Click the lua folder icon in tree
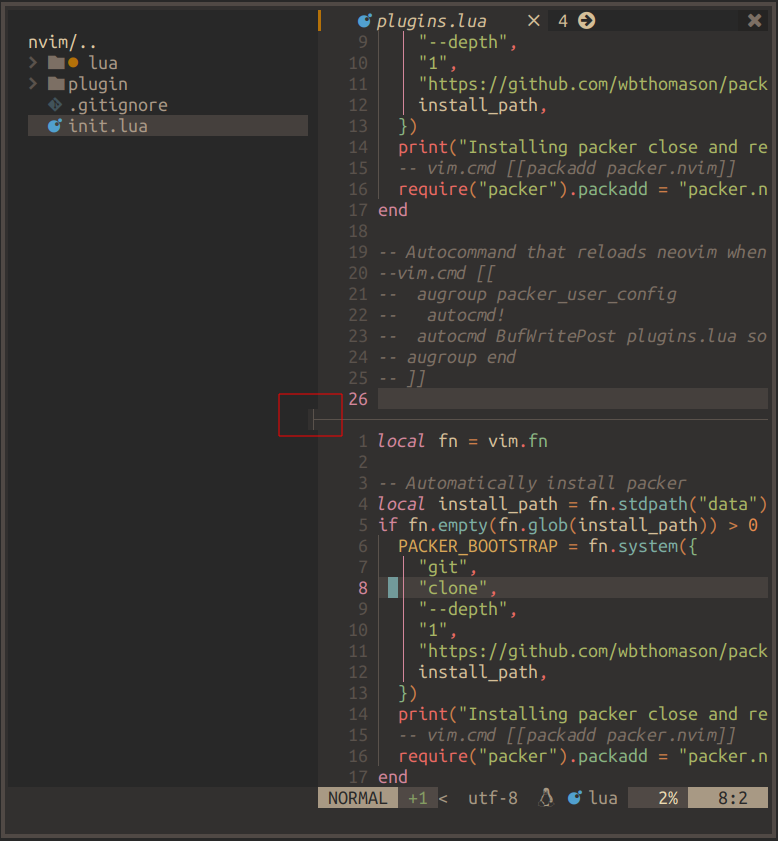Screen dimensions: 778x841 coord(56,63)
